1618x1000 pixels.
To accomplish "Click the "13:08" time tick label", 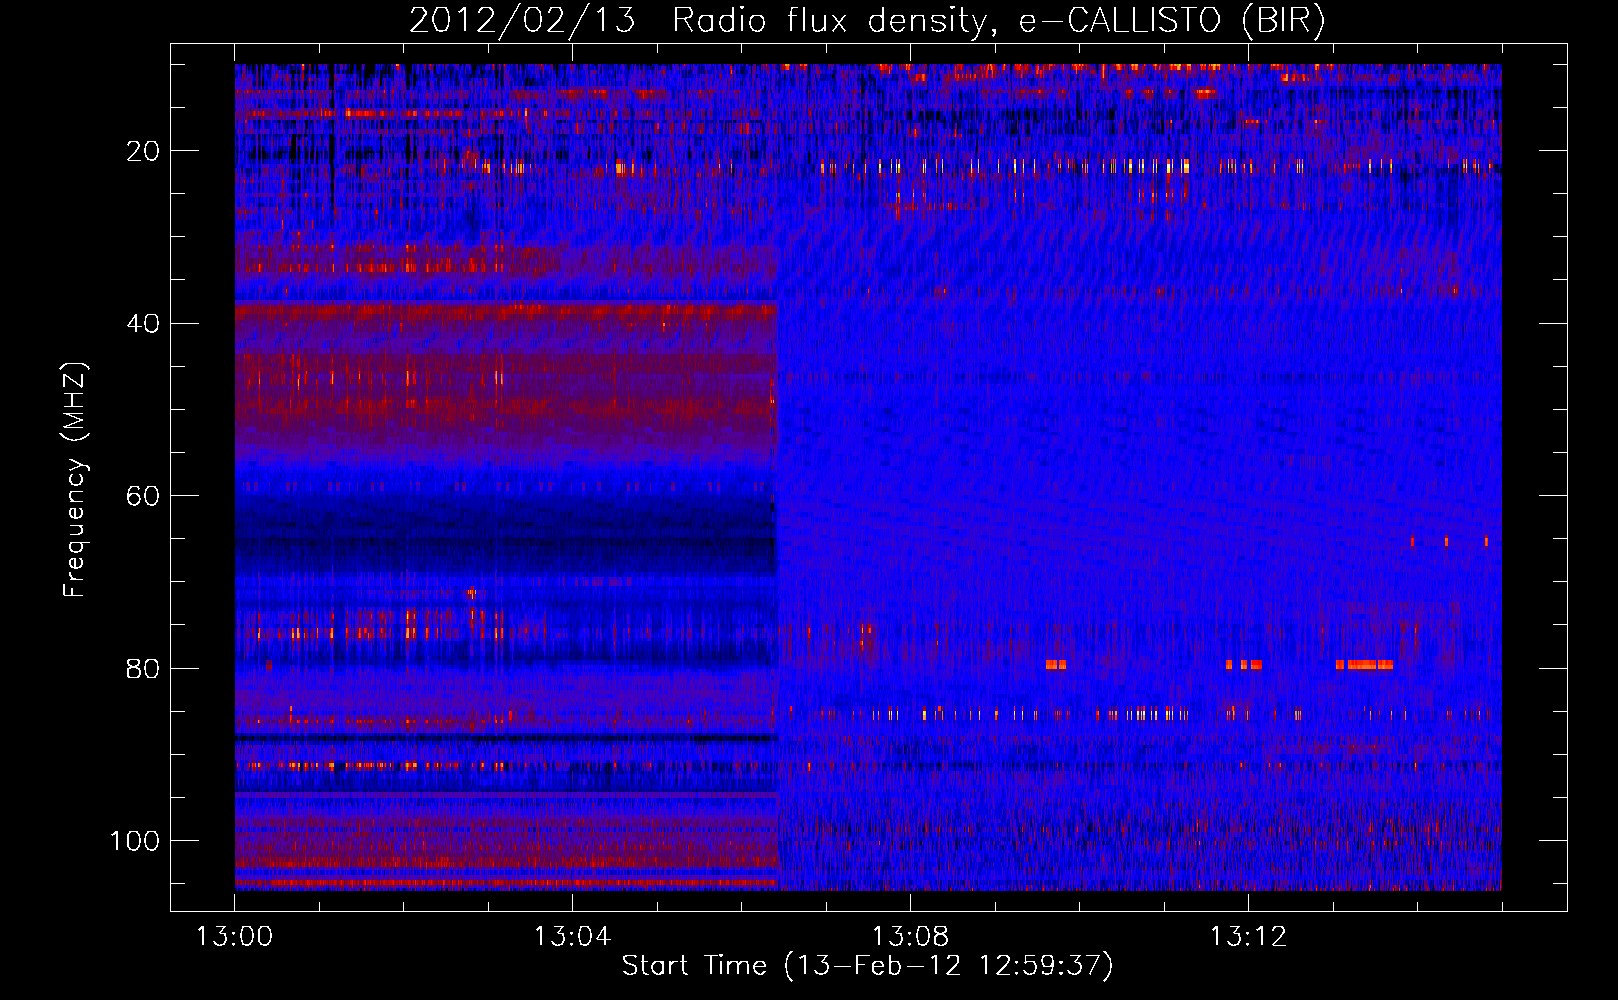I will (910, 937).
